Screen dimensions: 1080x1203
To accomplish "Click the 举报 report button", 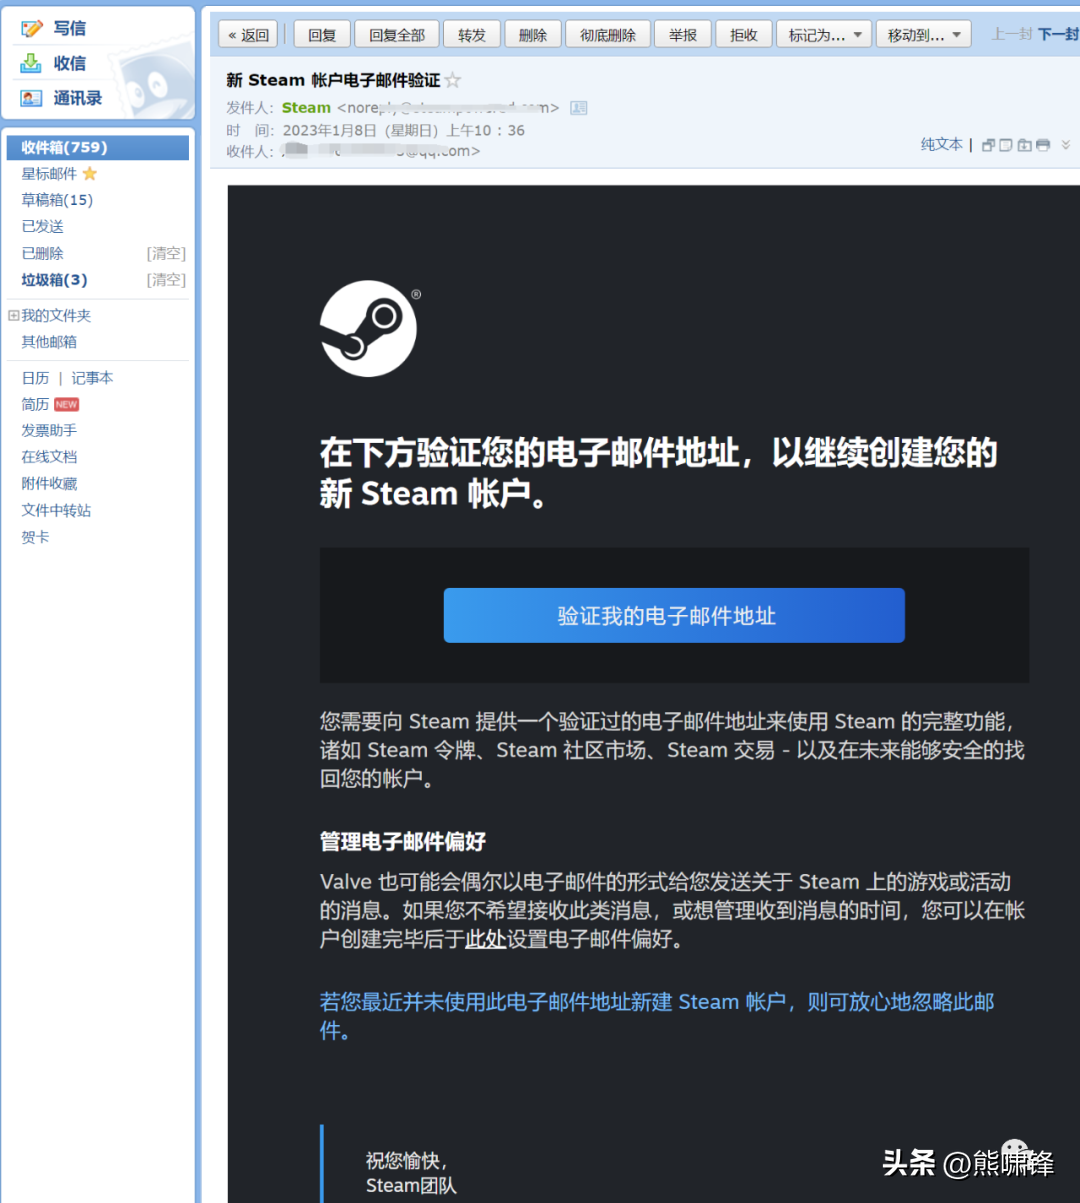I will 683,35.
